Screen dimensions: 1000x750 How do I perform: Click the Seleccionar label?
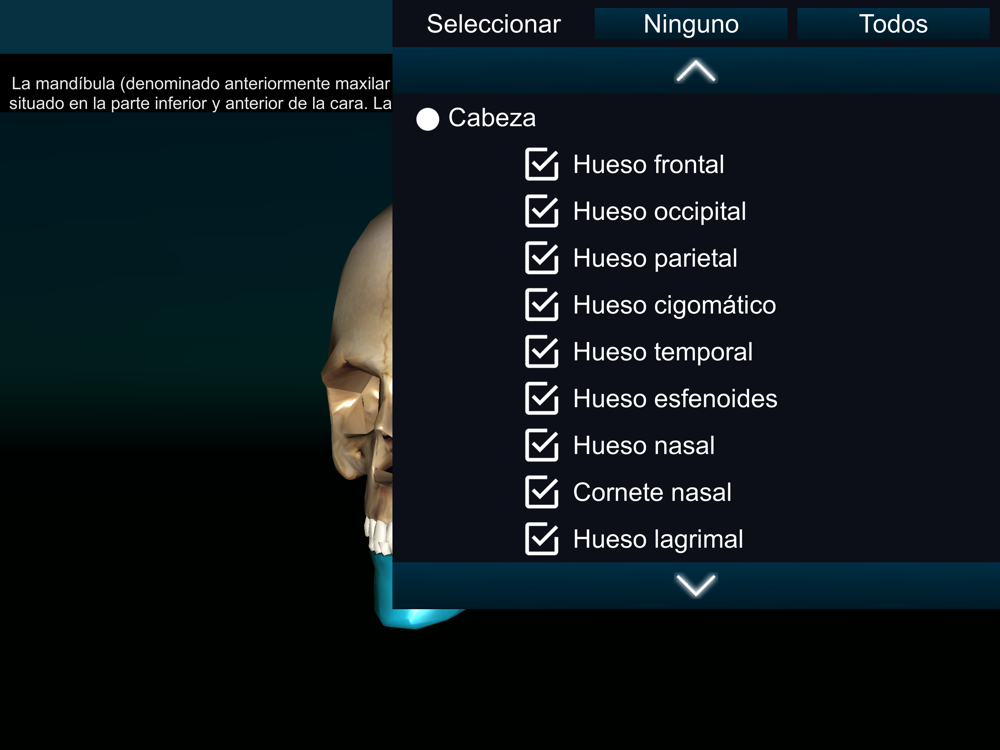[x=494, y=24]
